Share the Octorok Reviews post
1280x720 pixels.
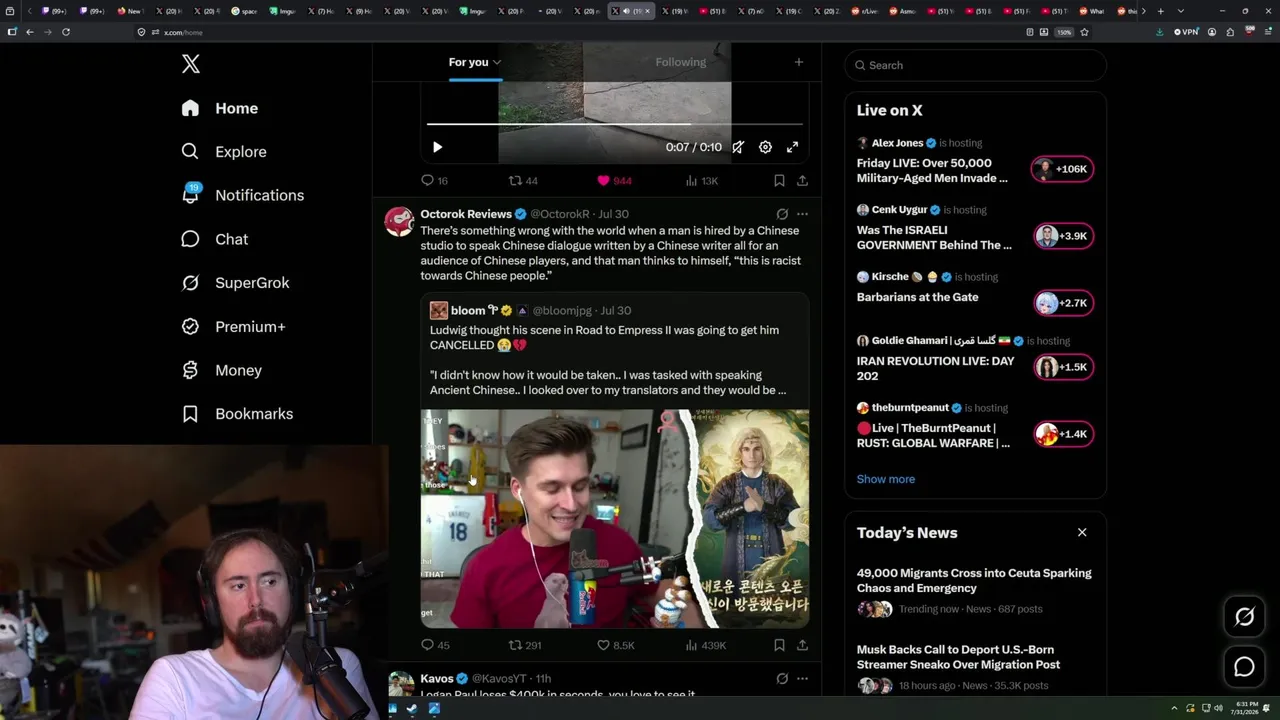pos(802,645)
